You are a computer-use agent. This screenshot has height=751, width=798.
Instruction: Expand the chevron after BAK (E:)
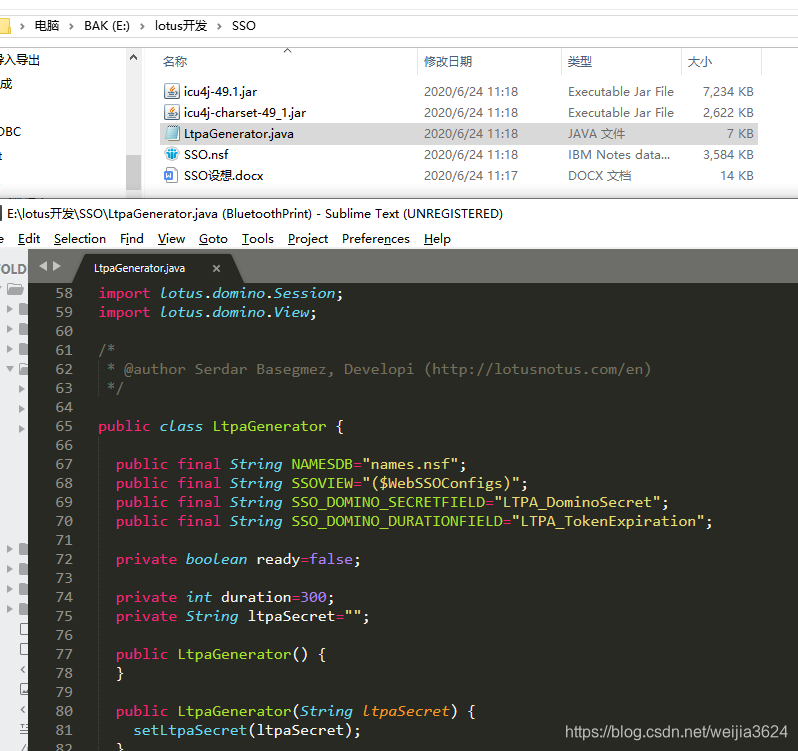tap(142, 26)
